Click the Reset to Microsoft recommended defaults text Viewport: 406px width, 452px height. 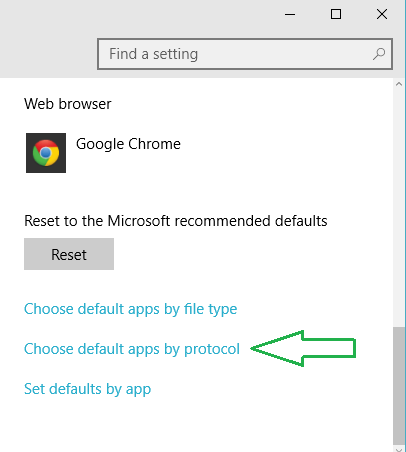(176, 221)
